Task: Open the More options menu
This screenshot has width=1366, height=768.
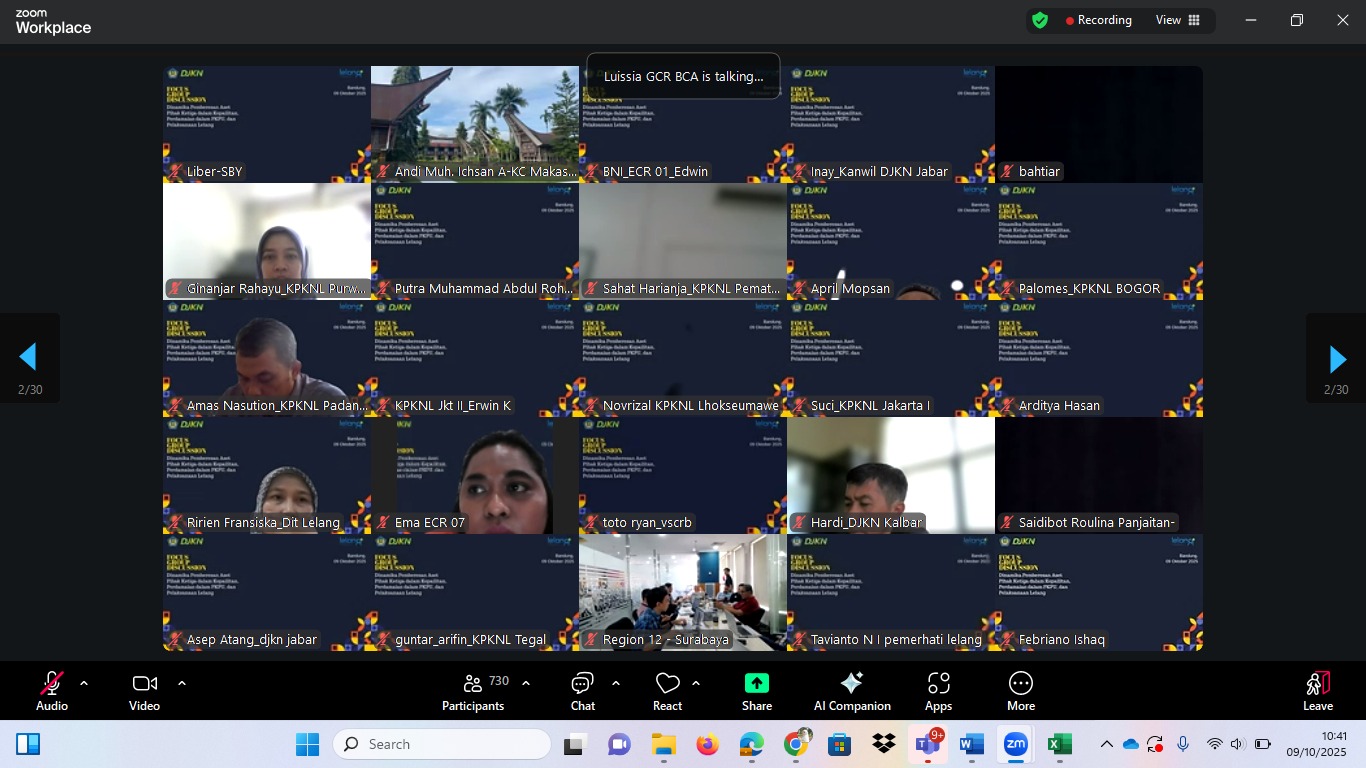Action: tap(1020, 691)
